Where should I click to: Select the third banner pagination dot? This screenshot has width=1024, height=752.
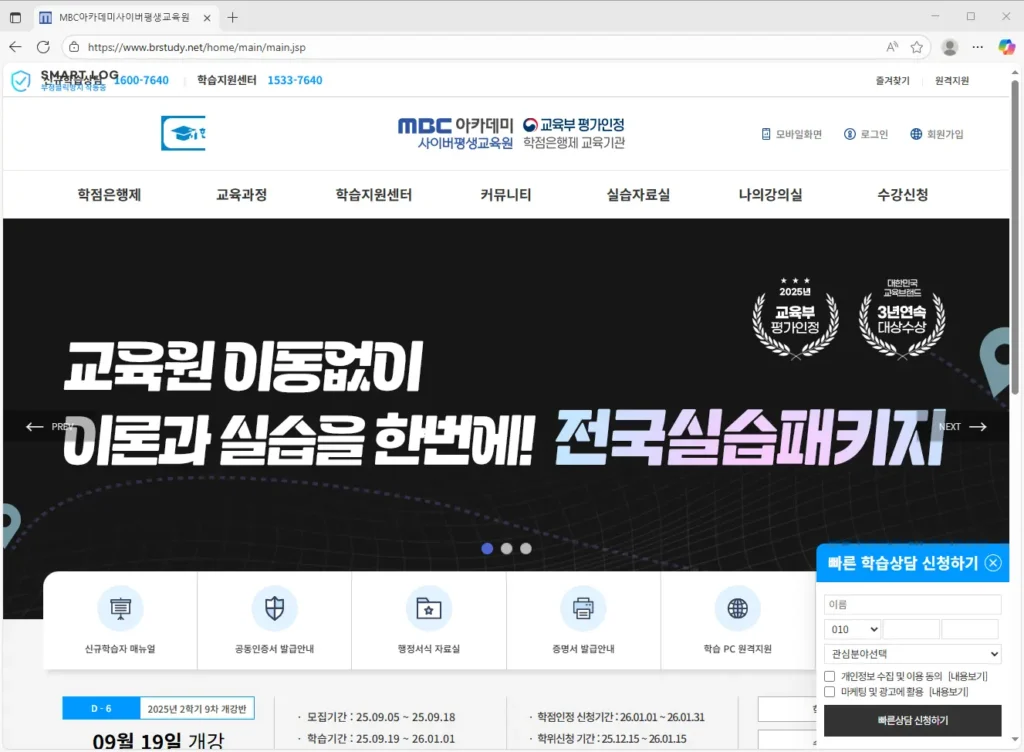pos(526,548)
